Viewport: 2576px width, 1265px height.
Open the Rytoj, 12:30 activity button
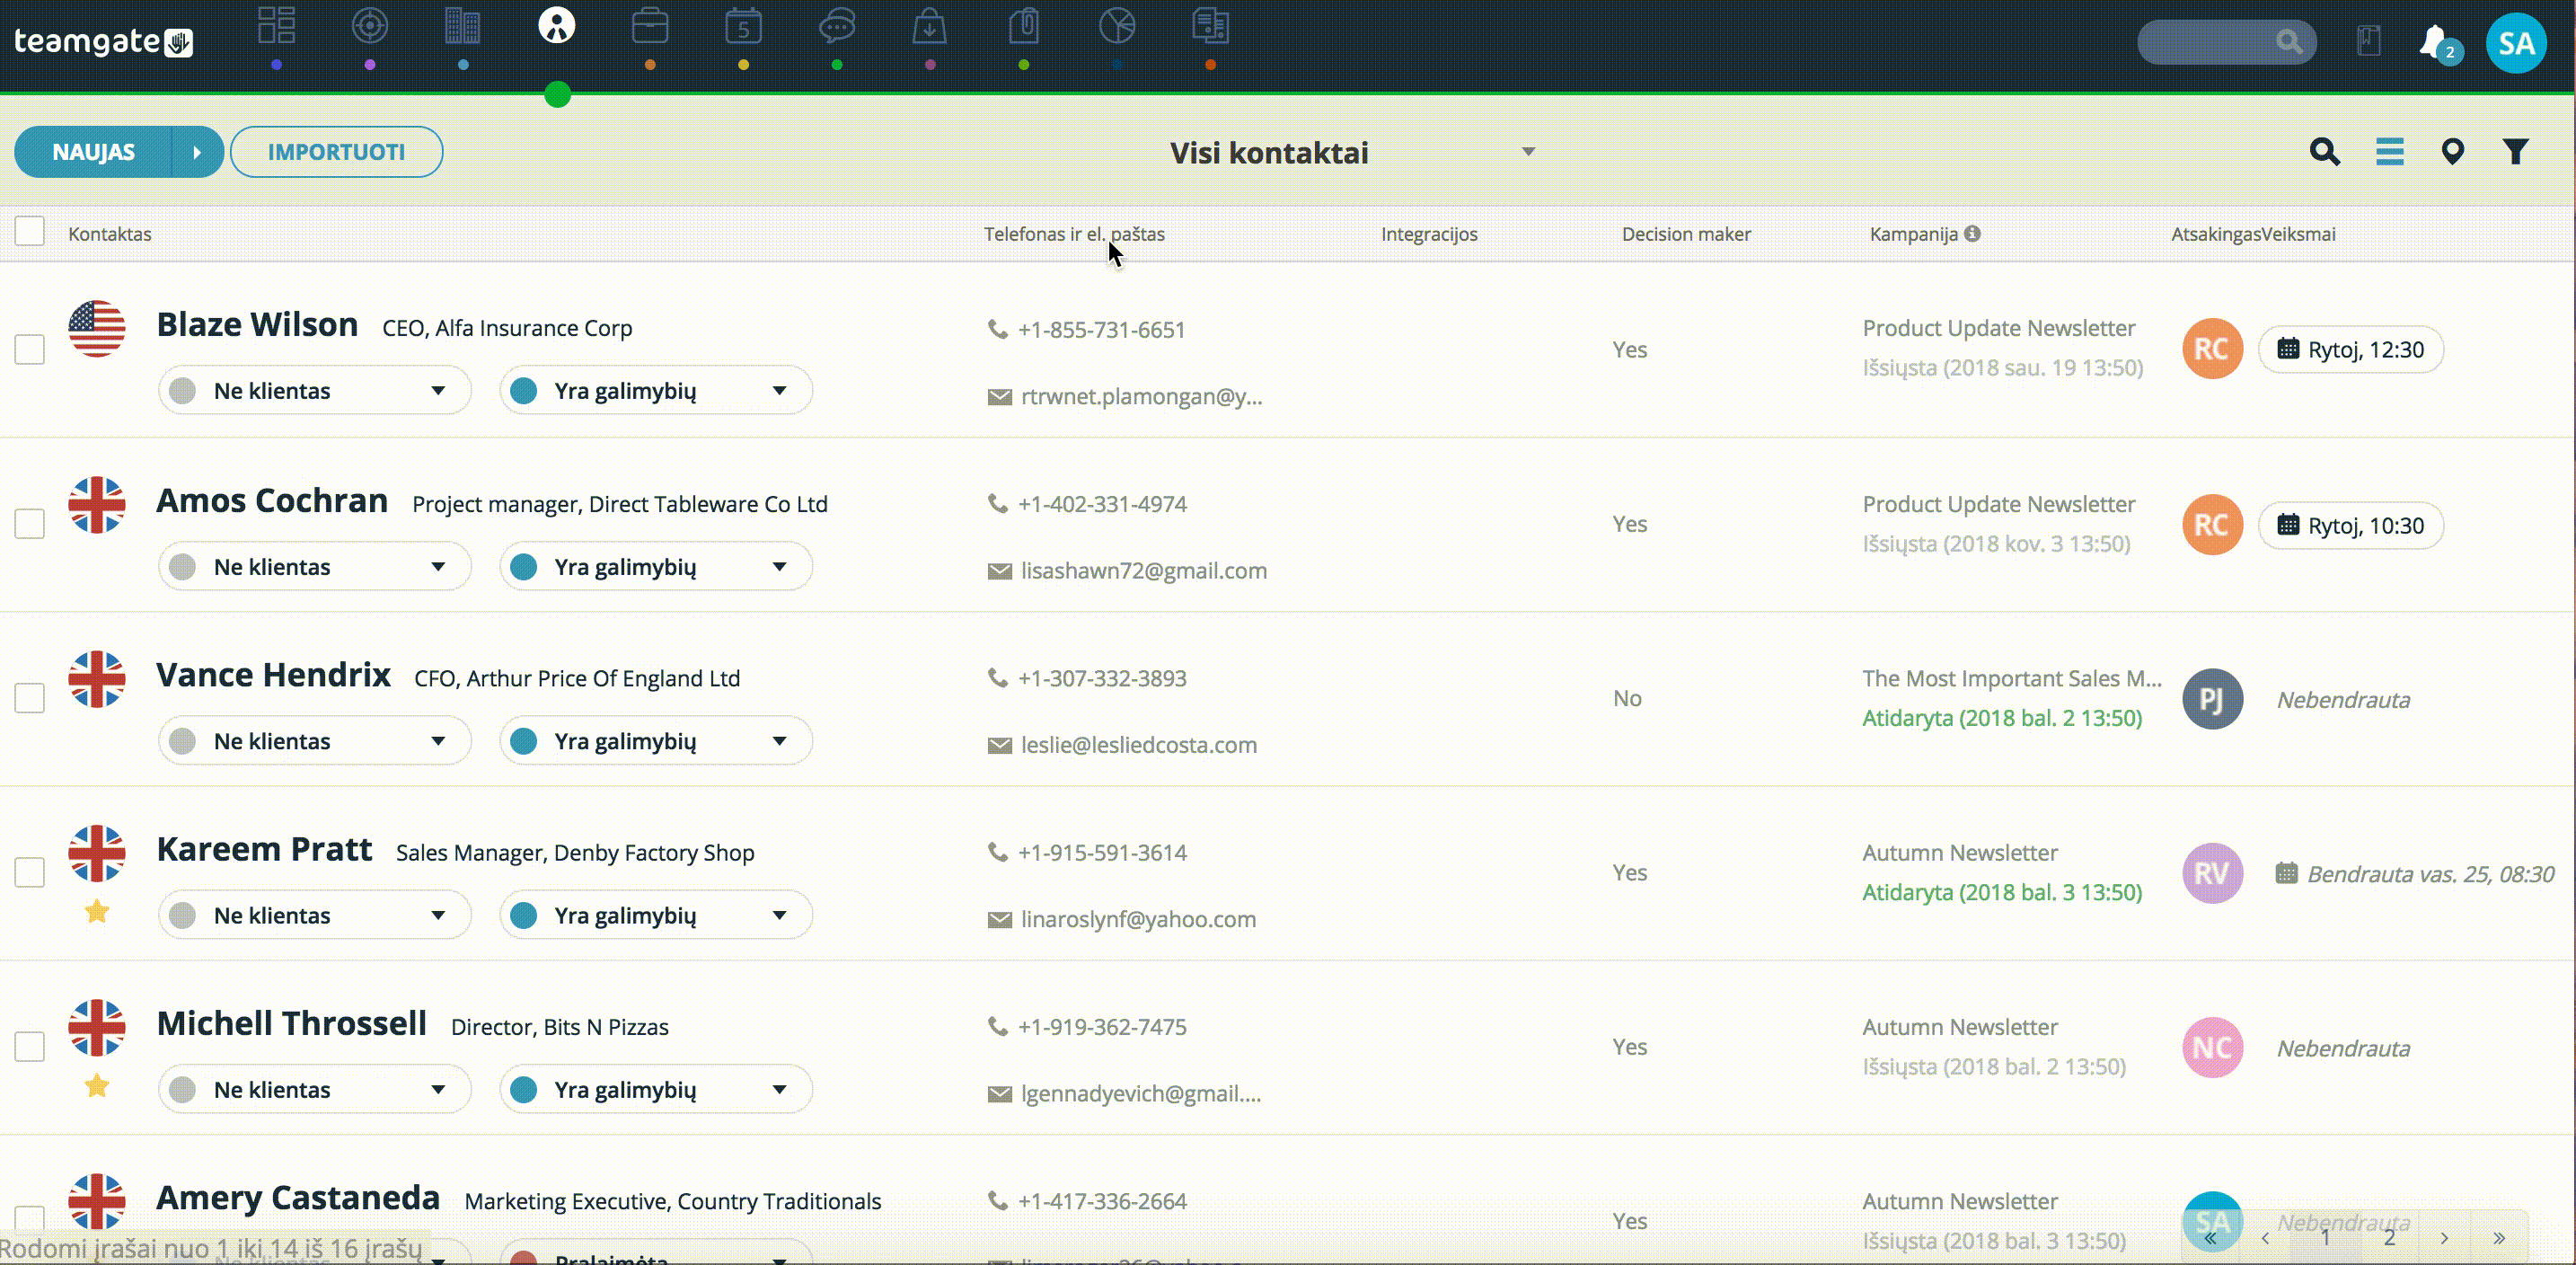click(2351, 349)
